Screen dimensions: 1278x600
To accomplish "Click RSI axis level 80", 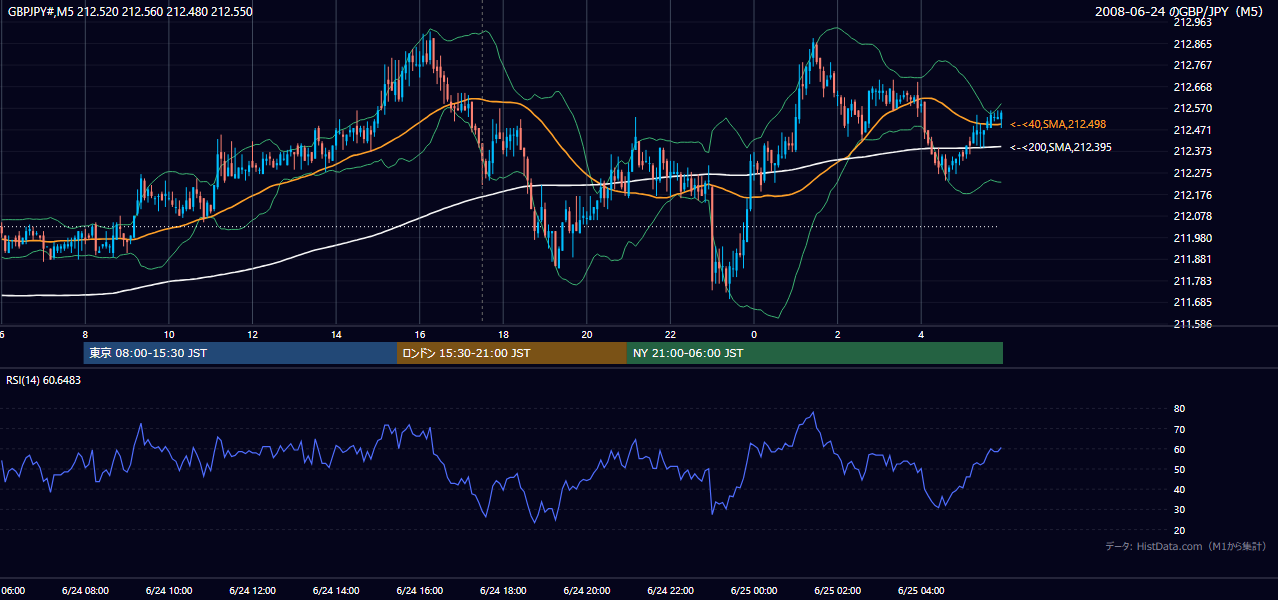I will coord(1179,409).
